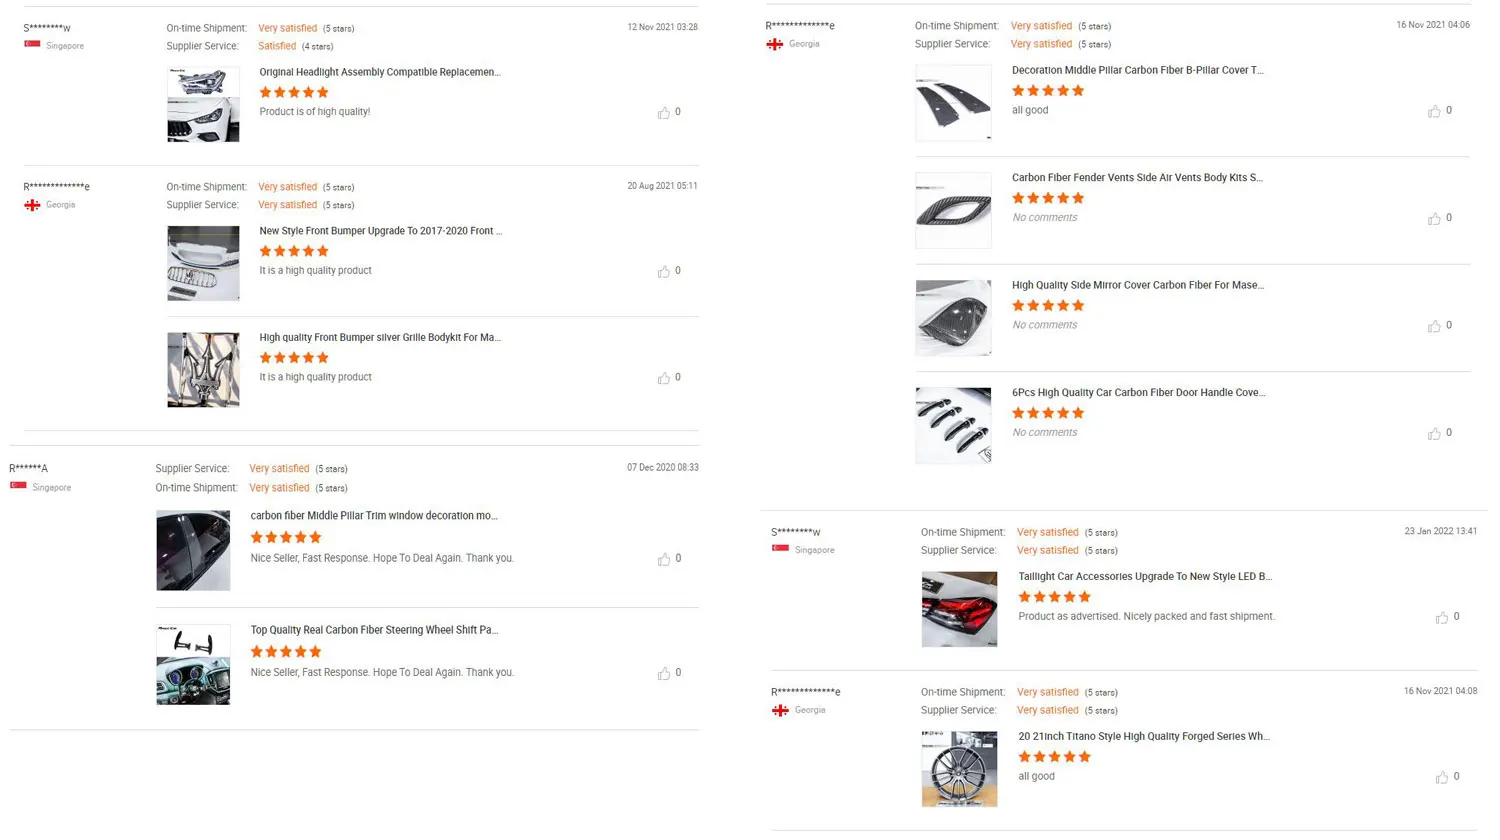1500x840 pixels.
Task: Click thumbs-up on the taillight LED review
Action: (x=1441, y=618)
